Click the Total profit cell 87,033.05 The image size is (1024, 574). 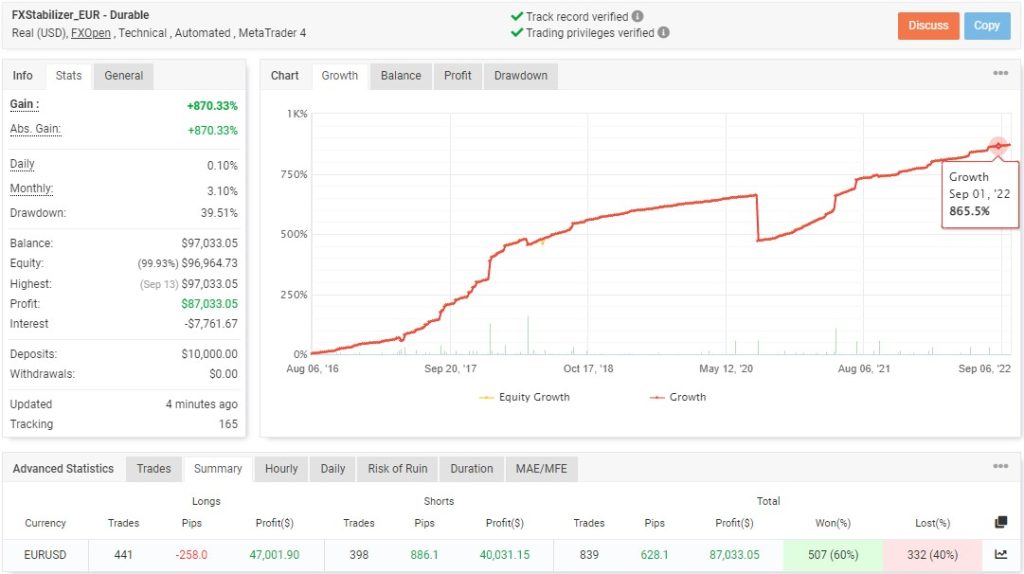click(x=735, y=555)
